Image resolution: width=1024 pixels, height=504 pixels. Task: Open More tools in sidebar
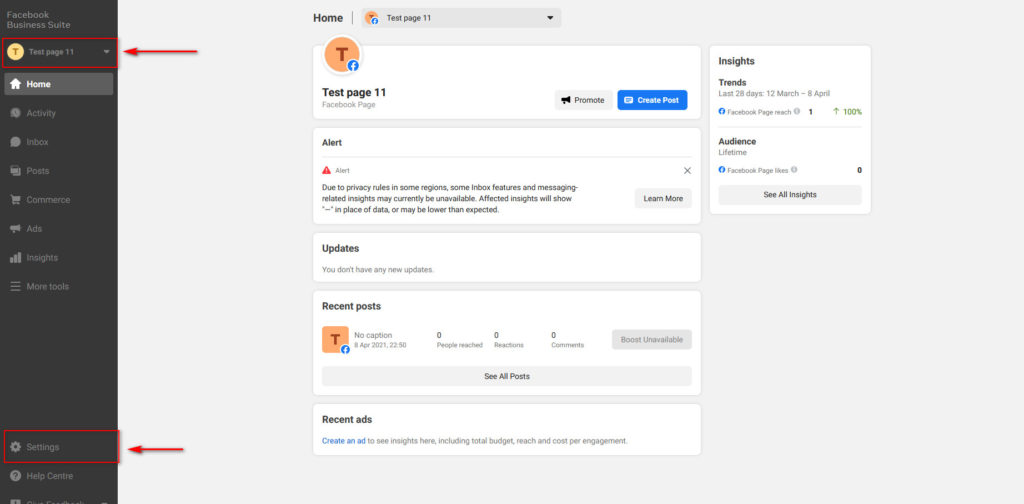(59, 287)
